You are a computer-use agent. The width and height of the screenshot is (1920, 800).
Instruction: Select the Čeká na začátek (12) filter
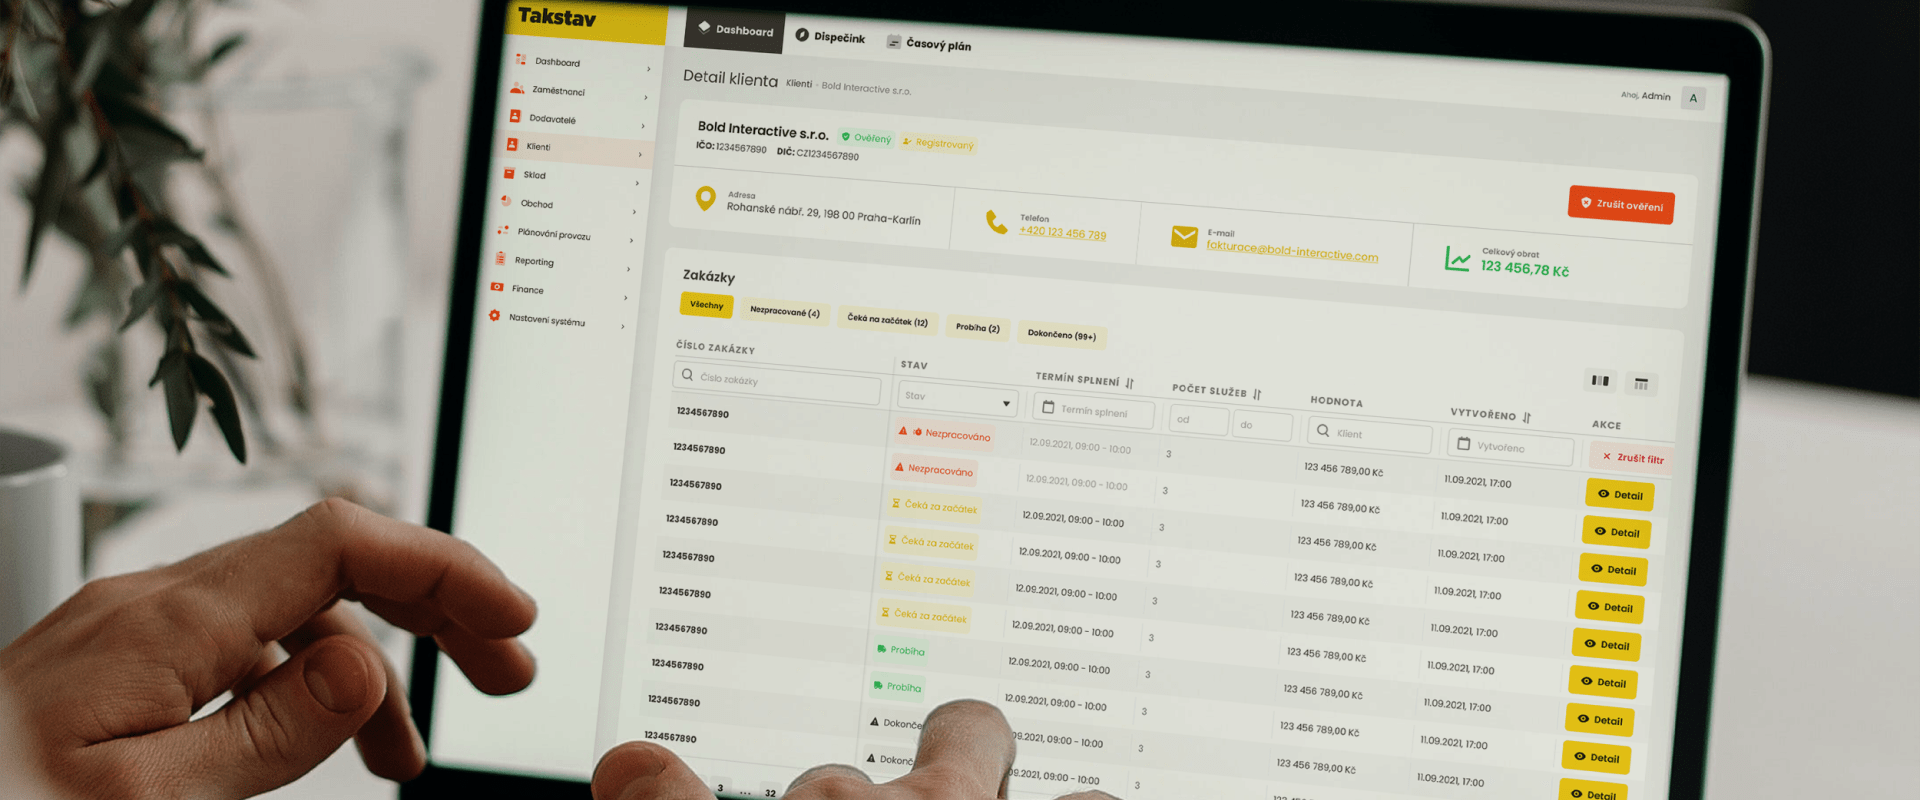pos(888,320)
